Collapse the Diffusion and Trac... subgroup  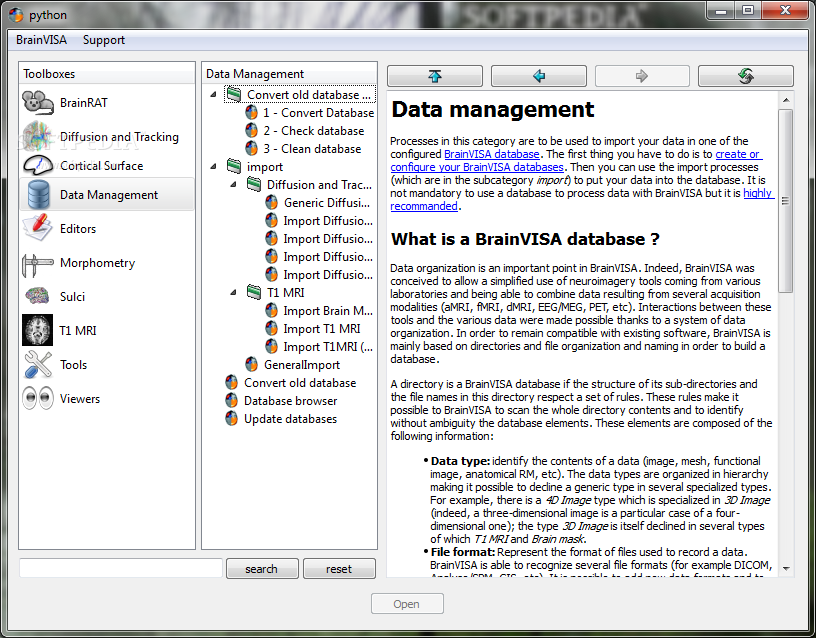[233, 185]
